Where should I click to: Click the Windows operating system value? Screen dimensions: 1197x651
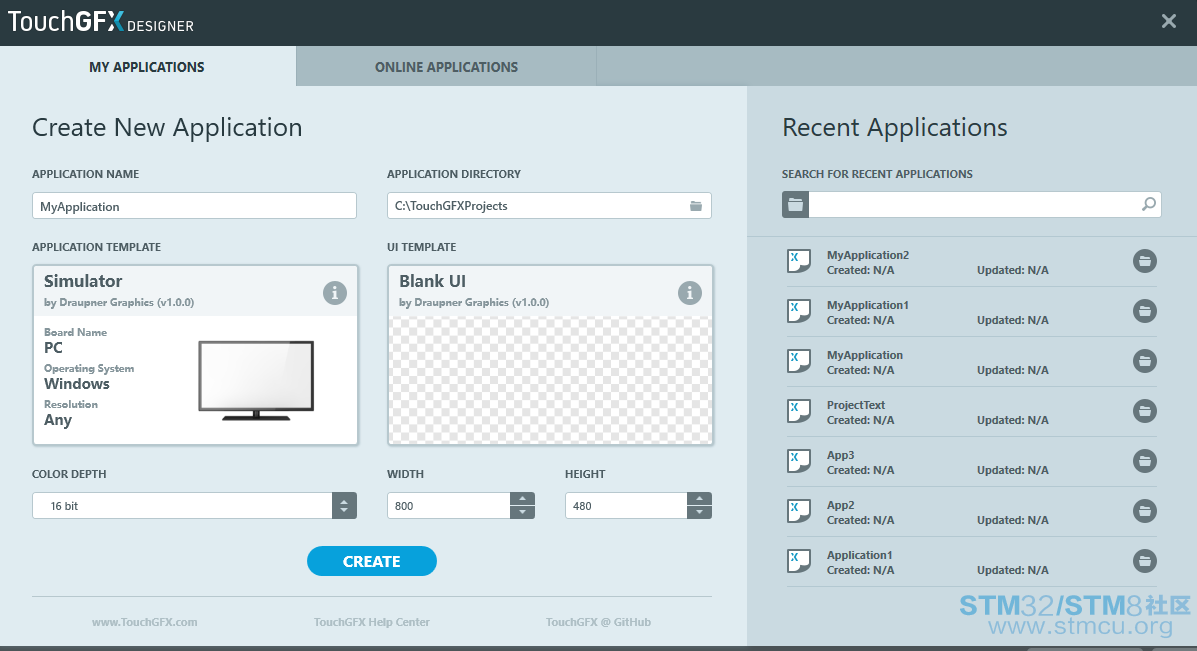tap(76, 384)
